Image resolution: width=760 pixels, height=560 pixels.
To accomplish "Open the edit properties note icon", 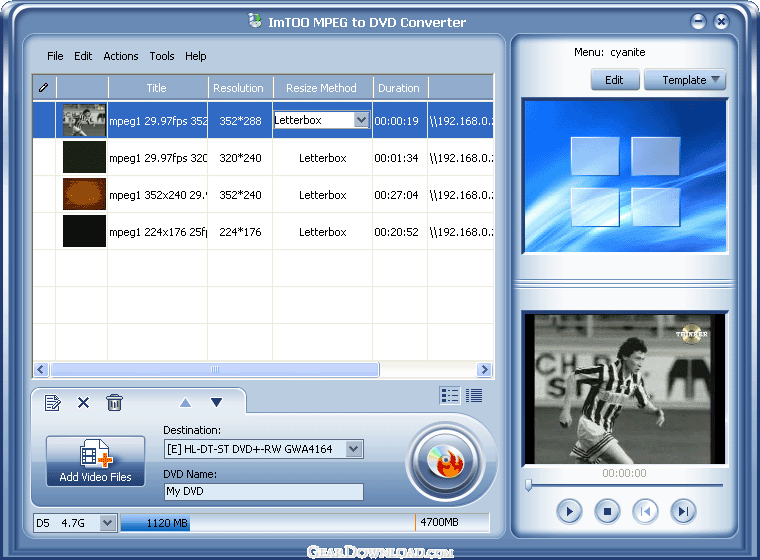I will (52, 402).
